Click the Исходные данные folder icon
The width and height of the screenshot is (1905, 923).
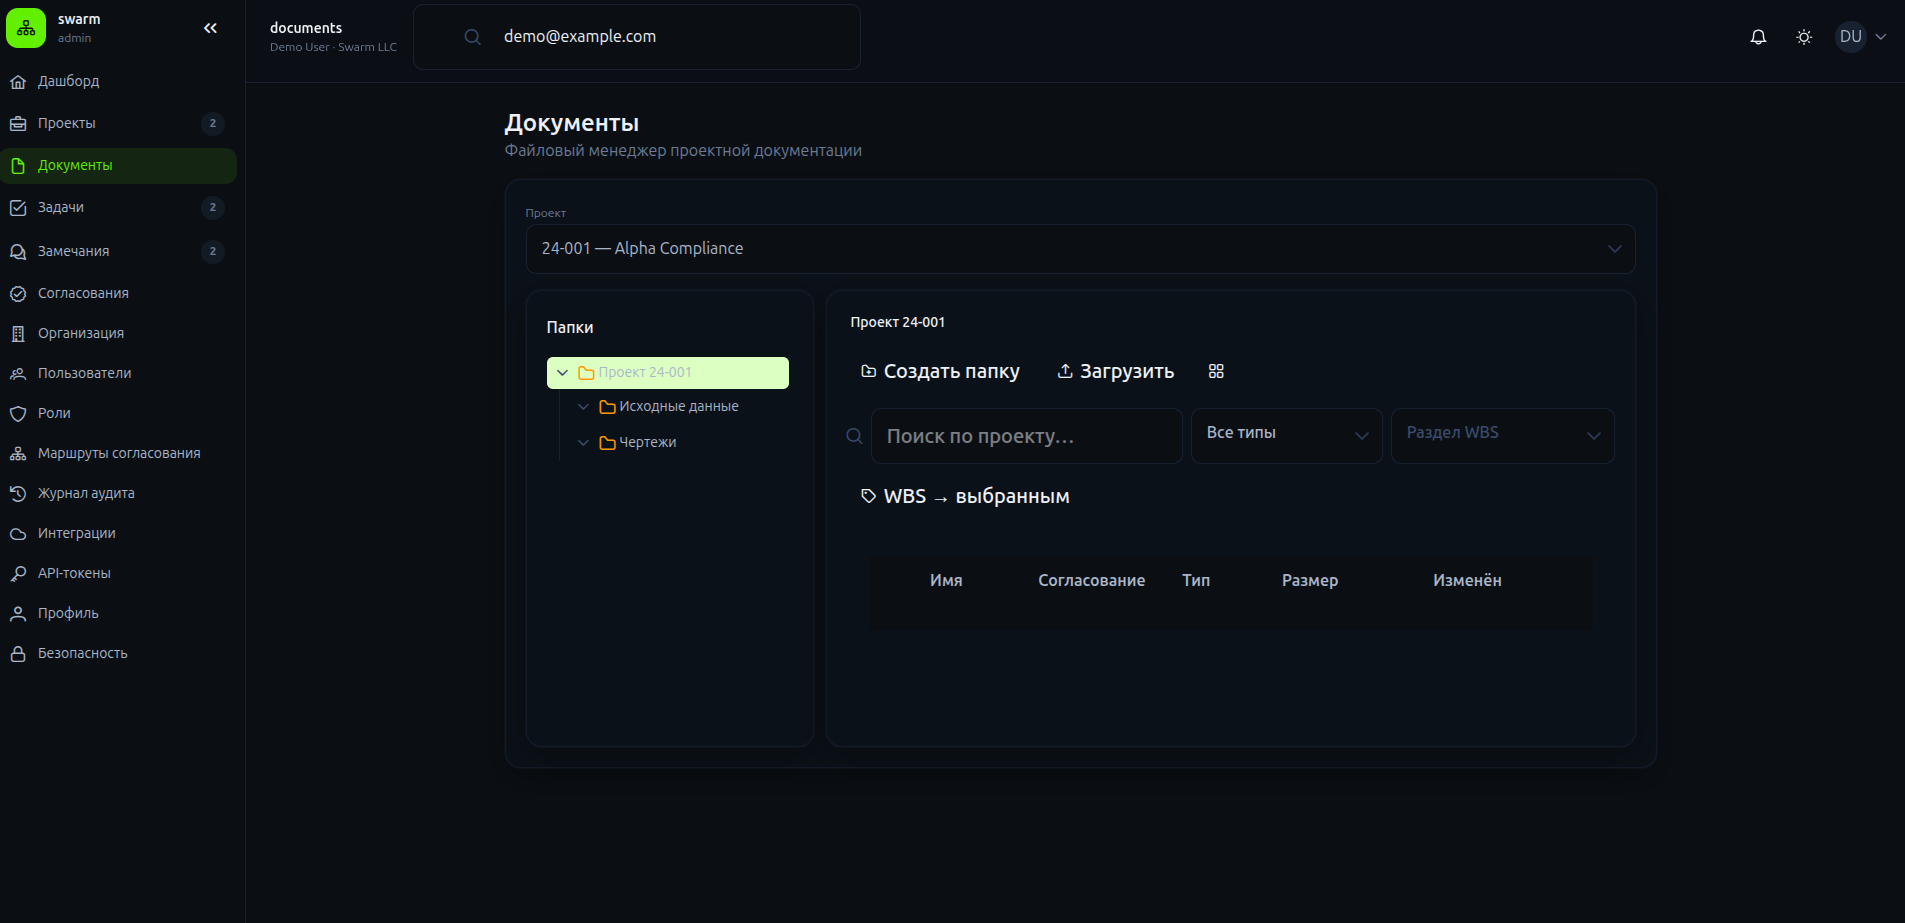pos(607,407)
